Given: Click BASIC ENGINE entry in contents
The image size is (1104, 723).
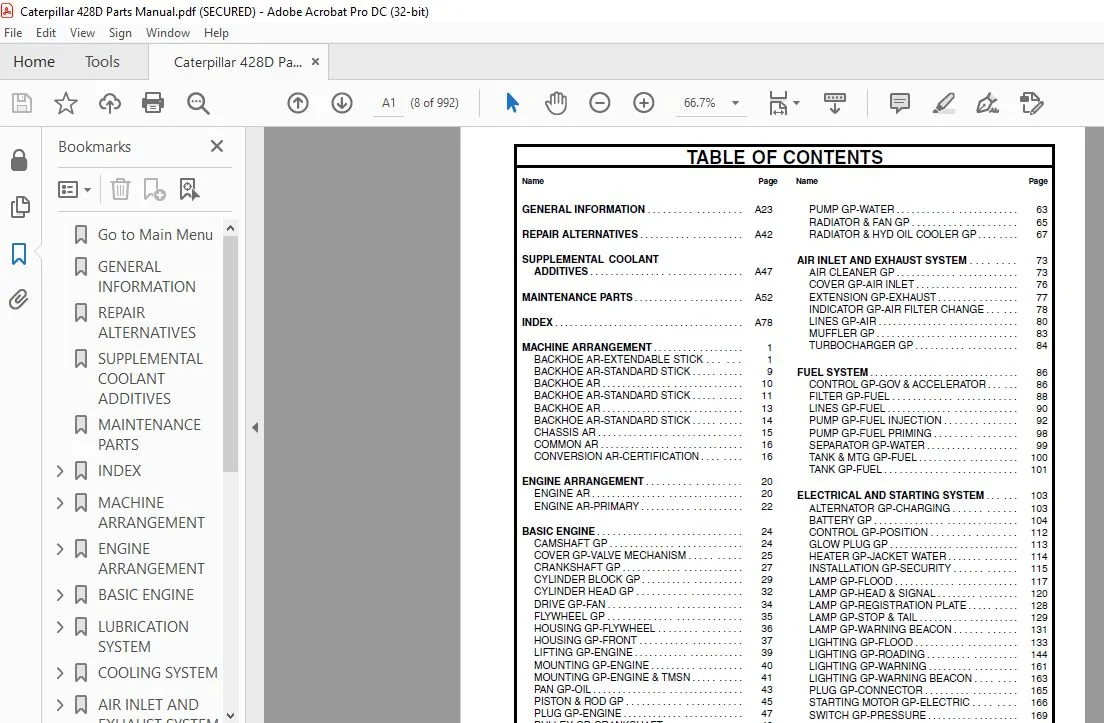Looking at the screenshot, I should click(x=558, y=531).
